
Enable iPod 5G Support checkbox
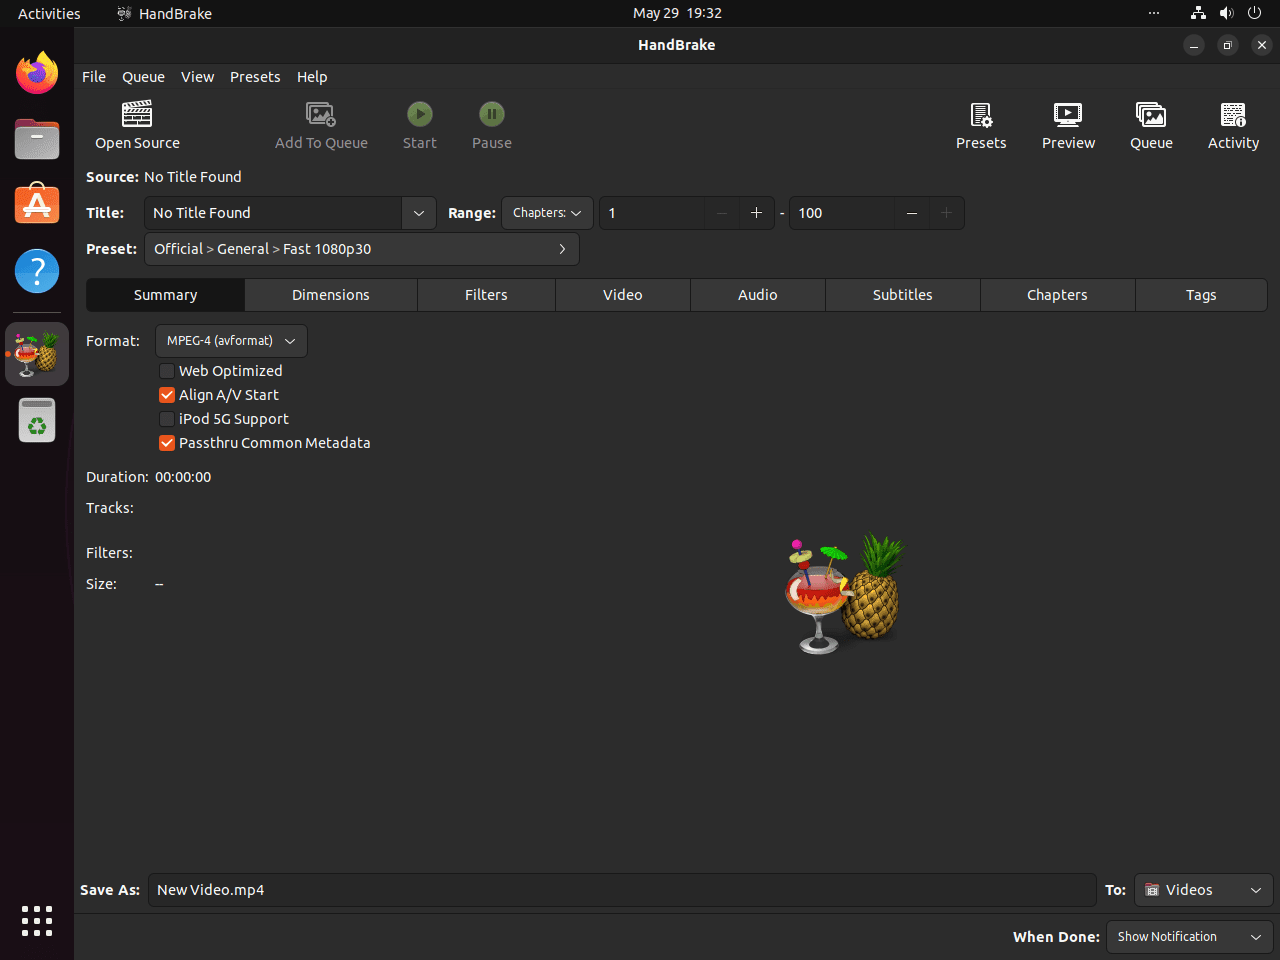(x=167, y=419)
